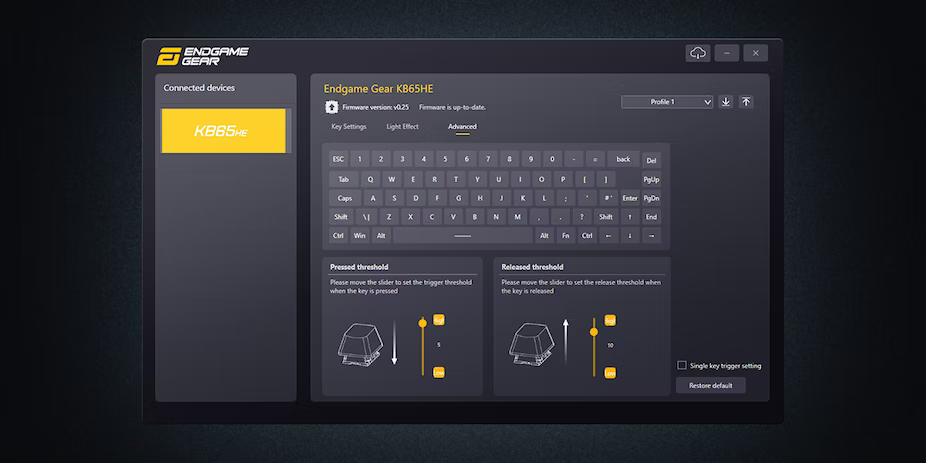Click the Low button for pressed threshold
The image size is (926, 463).
coord(439,372)
